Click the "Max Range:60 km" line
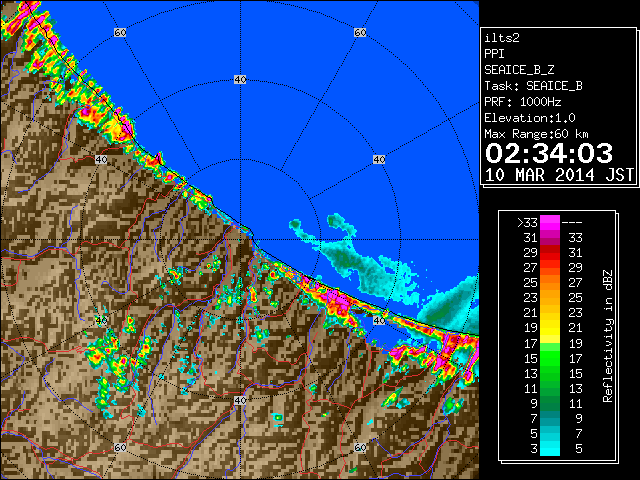The width and height of the screenshot is (640, 480). coord(537,134)
